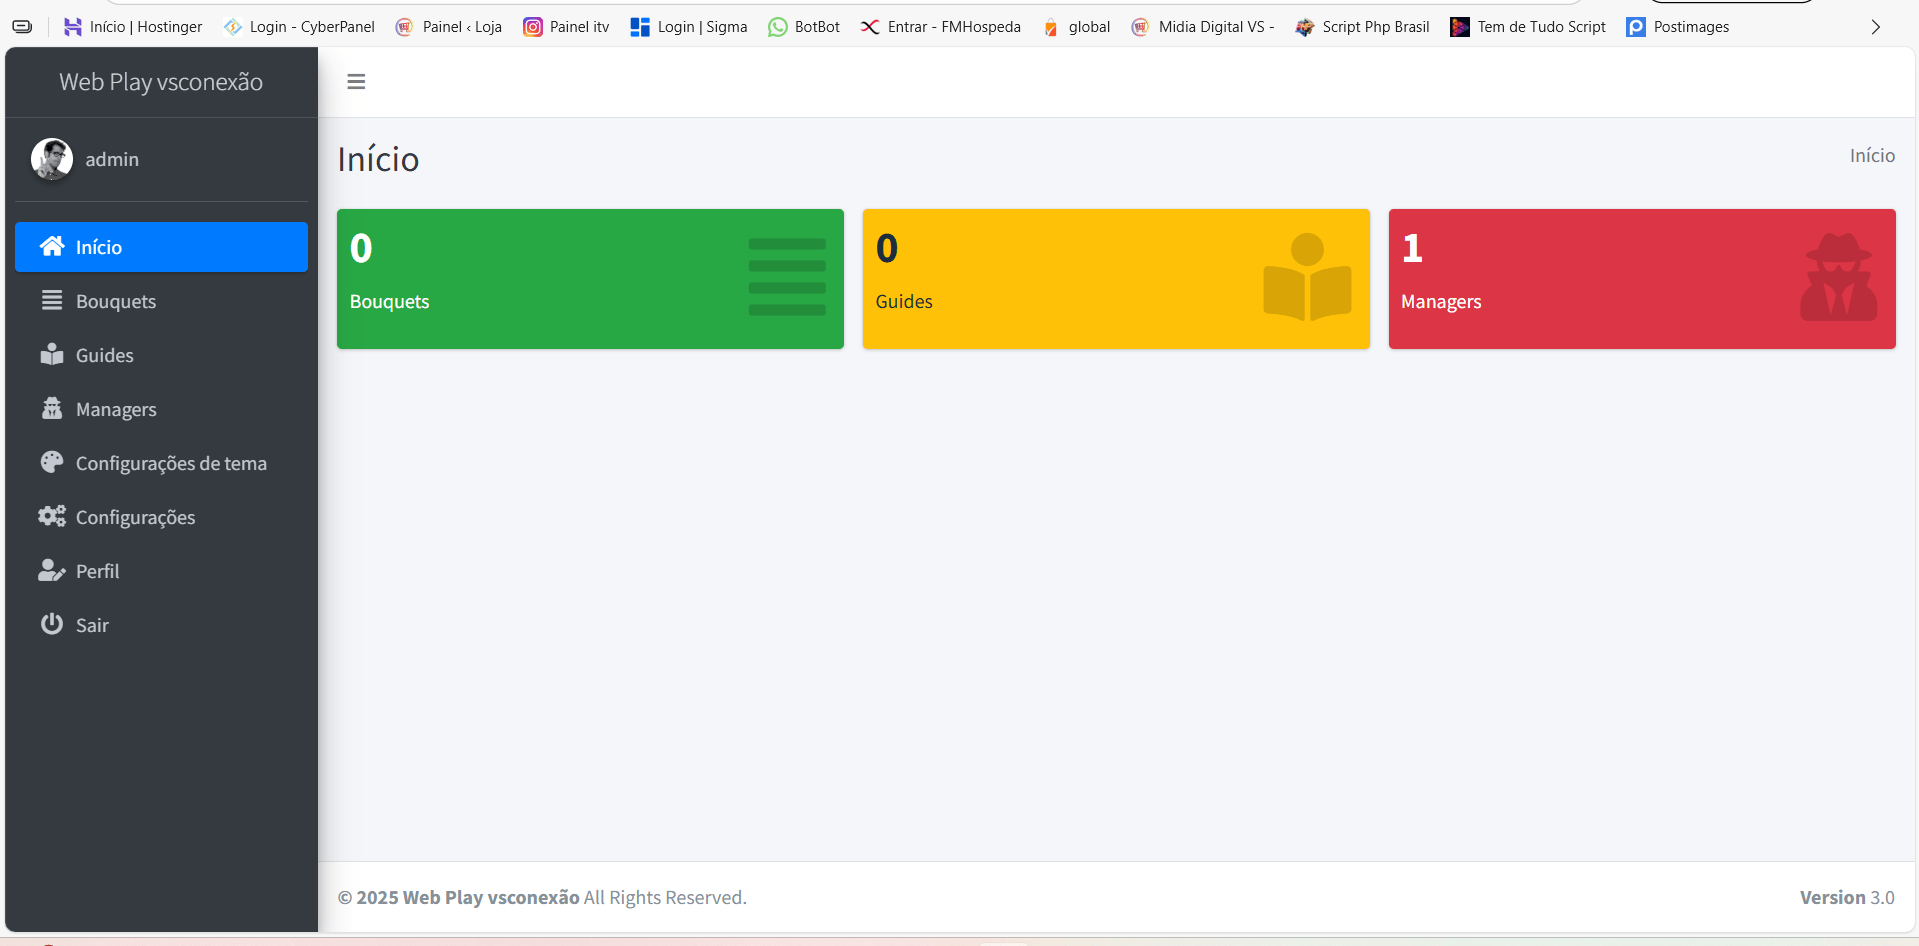This screenshot has height=946, width=1919.
Task: Open the yellow Guides stat card
Action: point(1115,279)
